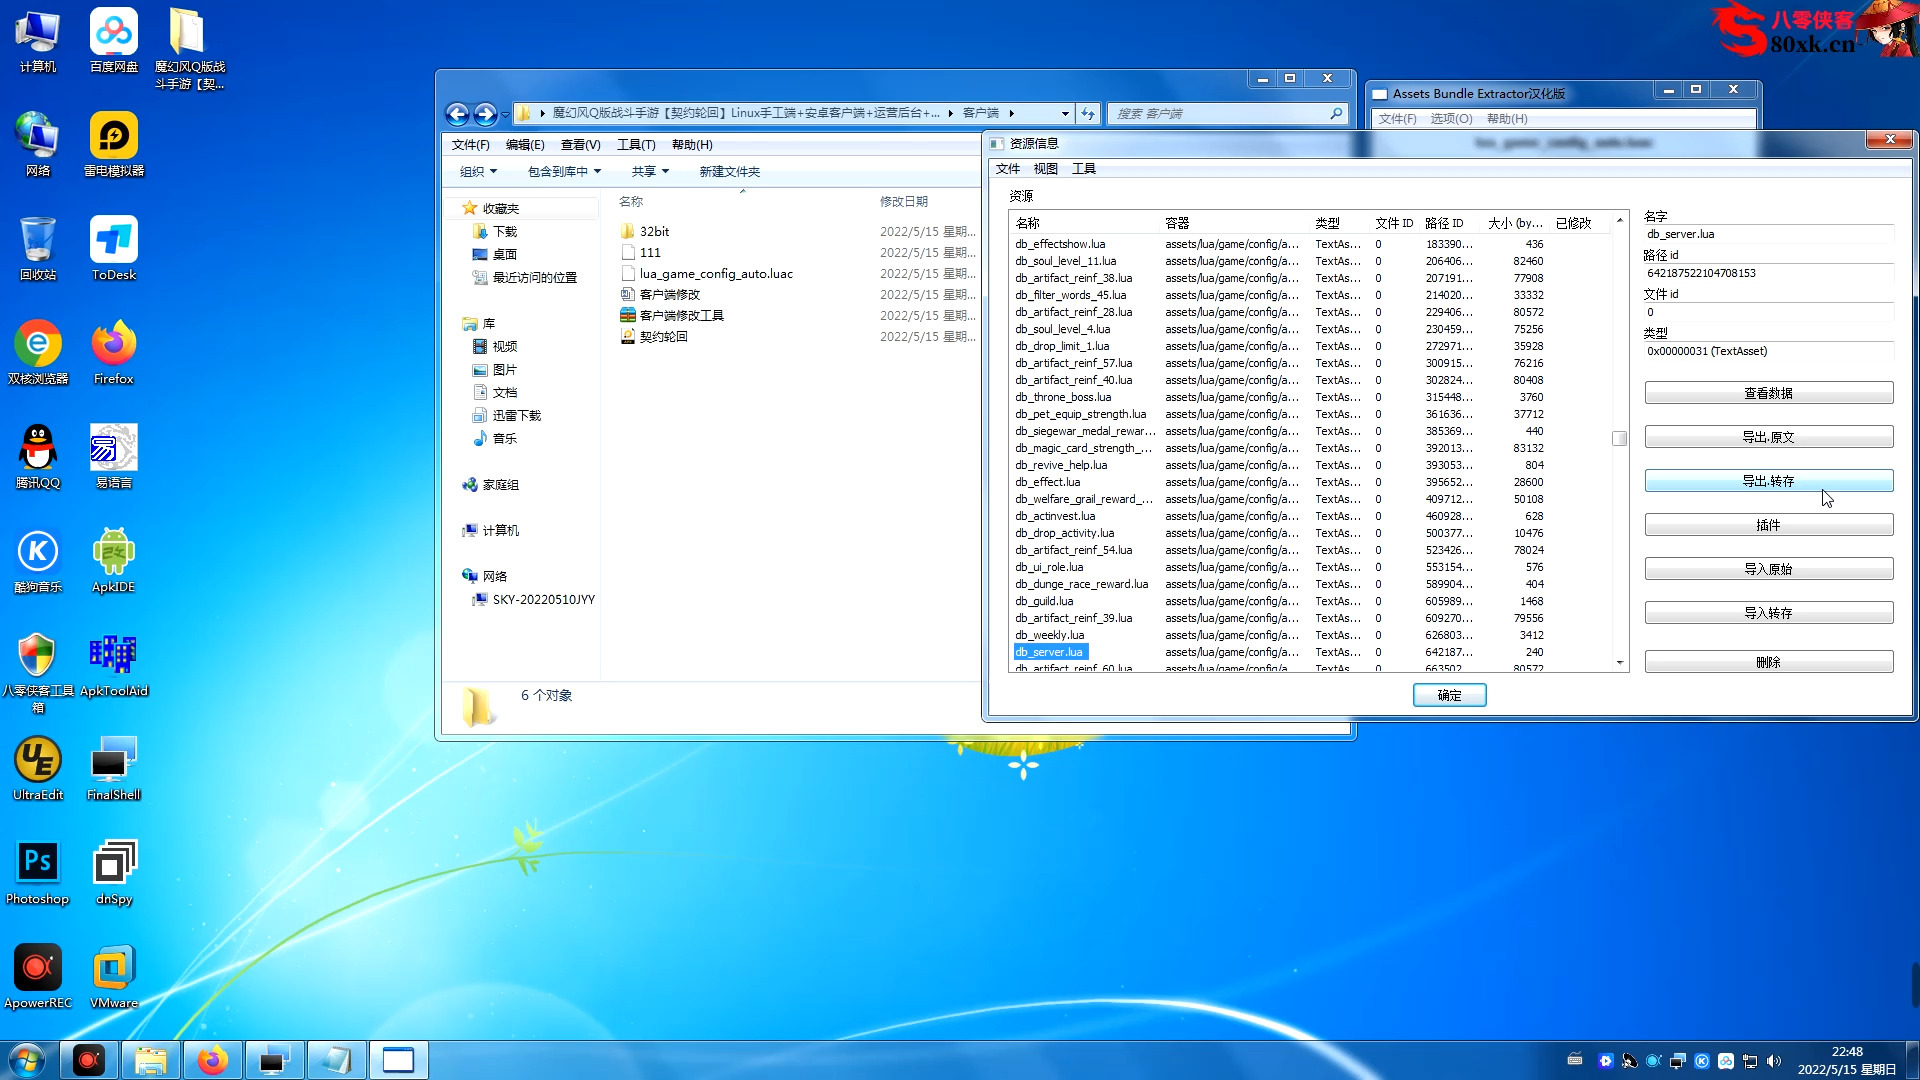The height and width of the screenshot is (1080, 1920).
Task: Open the 组织 dropdown in Explorer toolbar
Action: click(478, 172)
